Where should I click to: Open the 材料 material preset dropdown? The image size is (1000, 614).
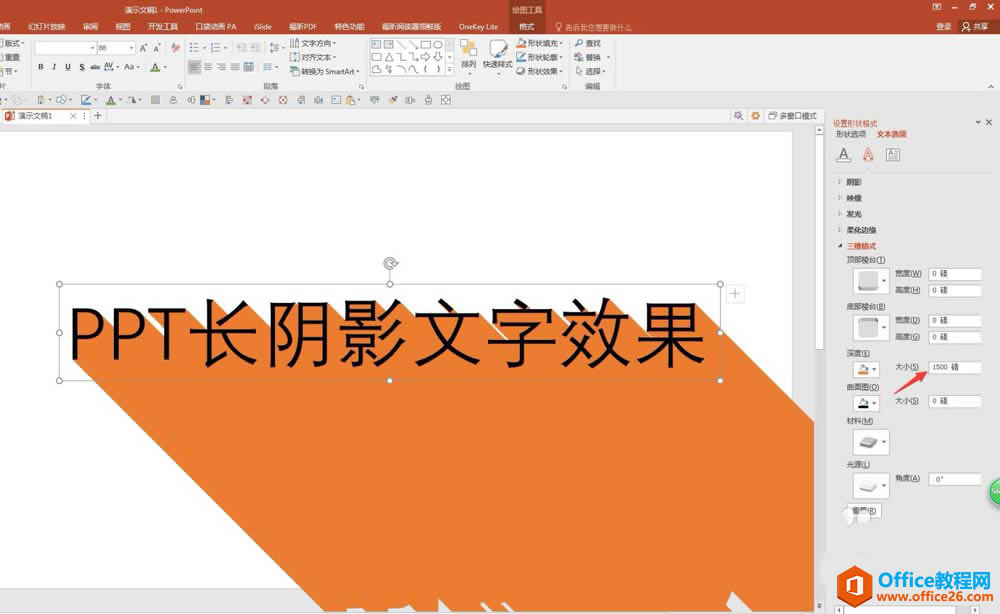(871, 442)
